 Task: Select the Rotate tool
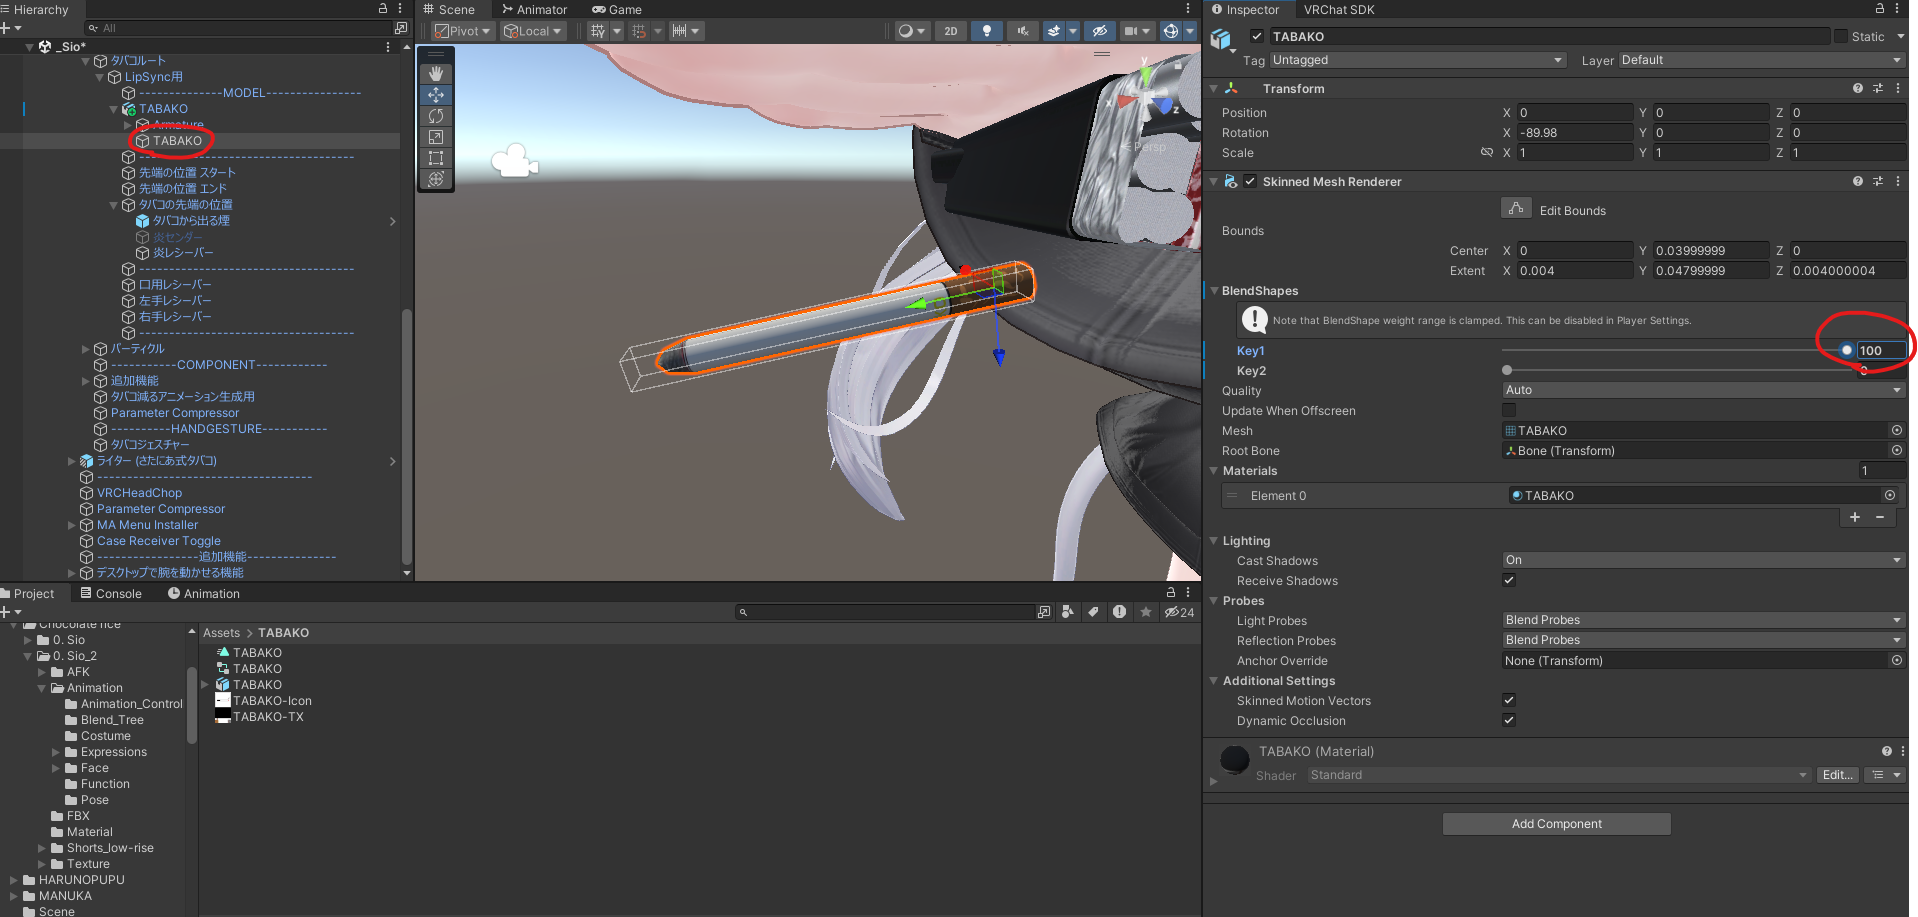click(x=436, y=116)
